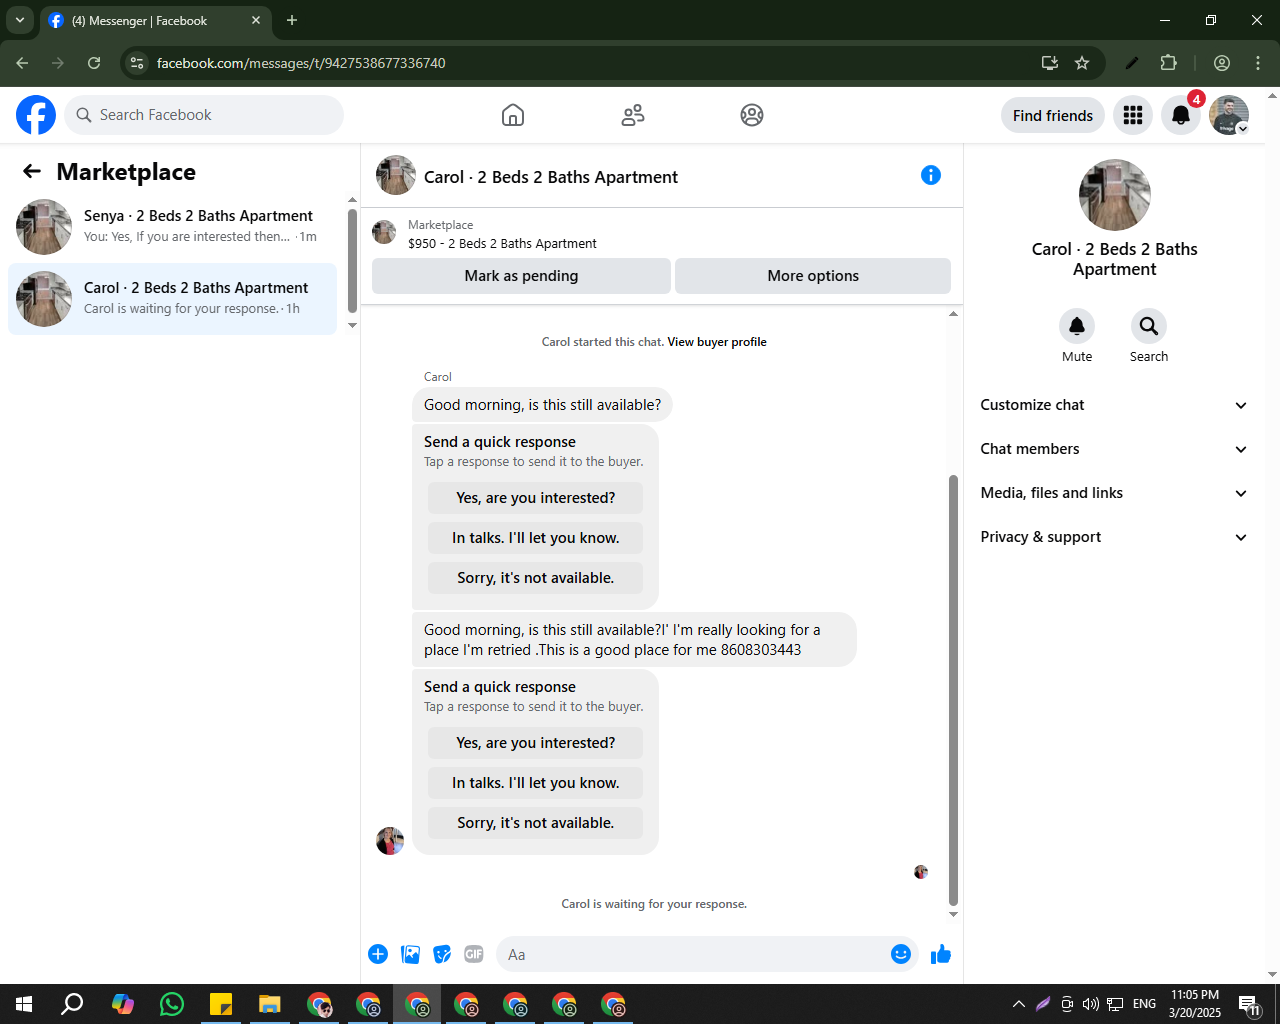Viewport: 1280px width, 1024px height.
Task: Expand the Chat members section
Action: pos(1114,449)
